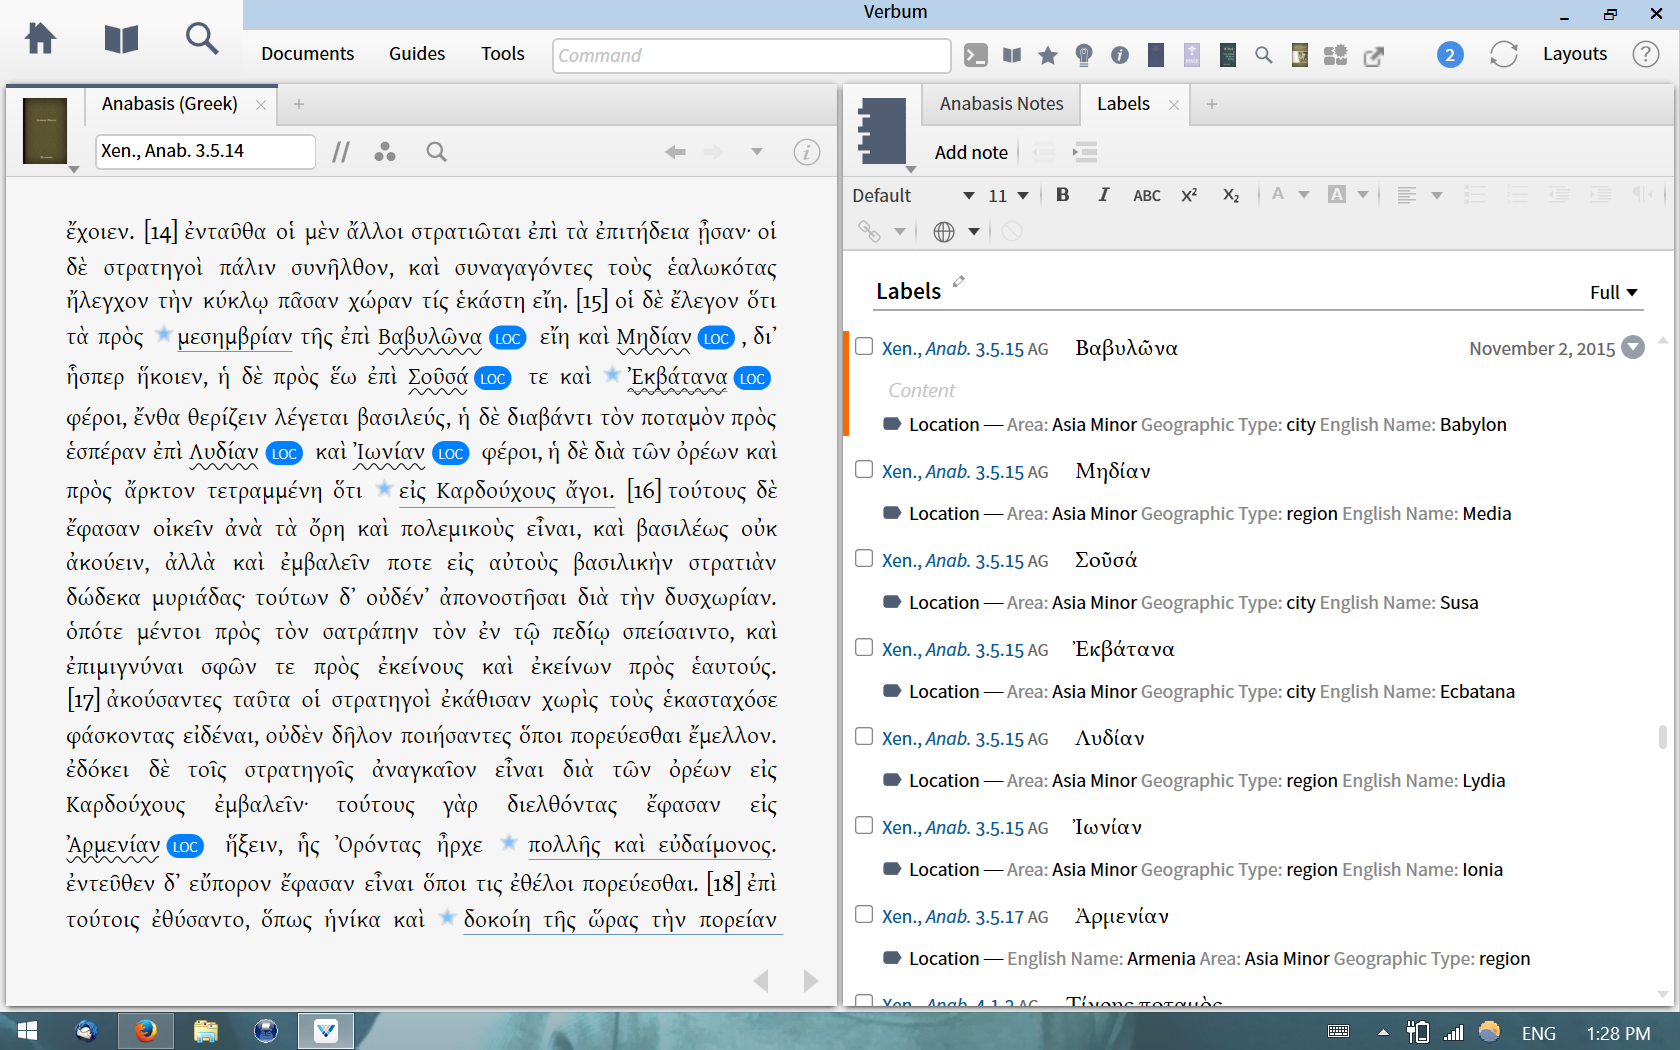Viewport: 1680px width, 1050px height.
Task: Open the large Search magnifier beside Documents
Action: point(202,39)
